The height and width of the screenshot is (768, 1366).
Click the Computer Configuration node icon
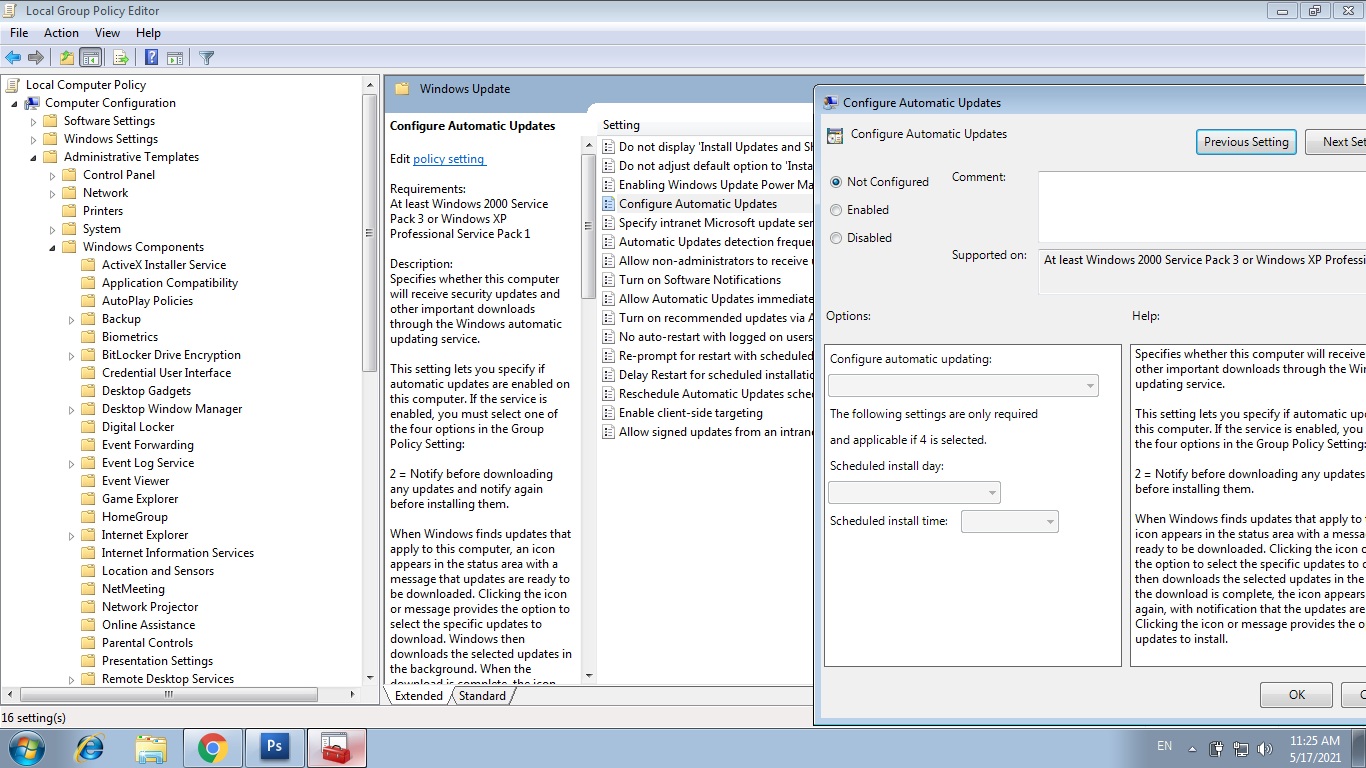pos(33,103)
